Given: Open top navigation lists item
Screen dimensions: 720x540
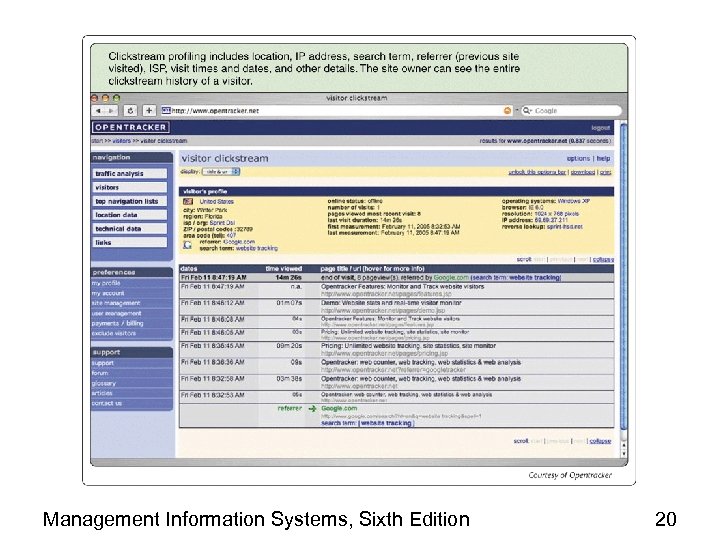Looking at the screenshot, I should pyautogui.click(x=130, y=201).
